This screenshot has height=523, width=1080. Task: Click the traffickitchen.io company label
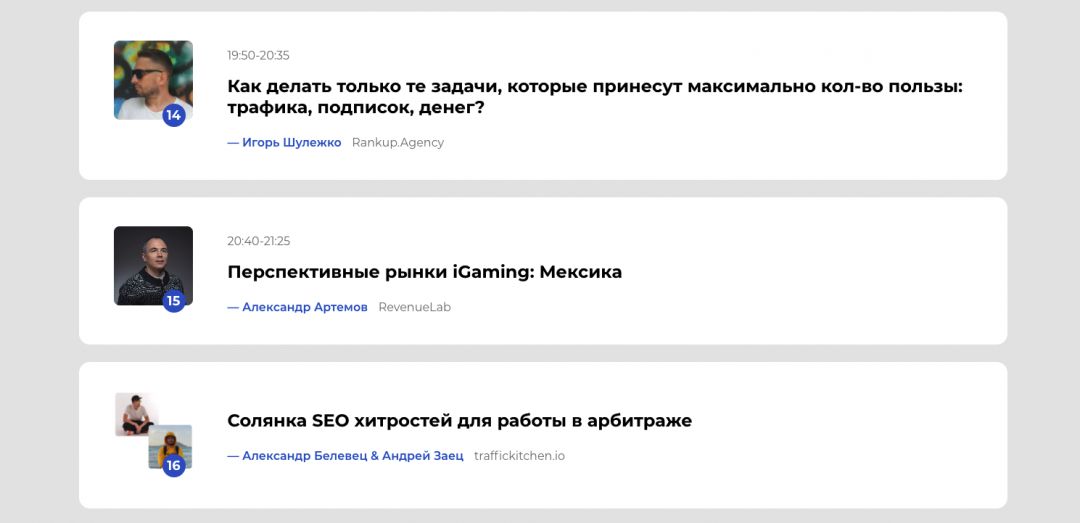coord(519,456)
